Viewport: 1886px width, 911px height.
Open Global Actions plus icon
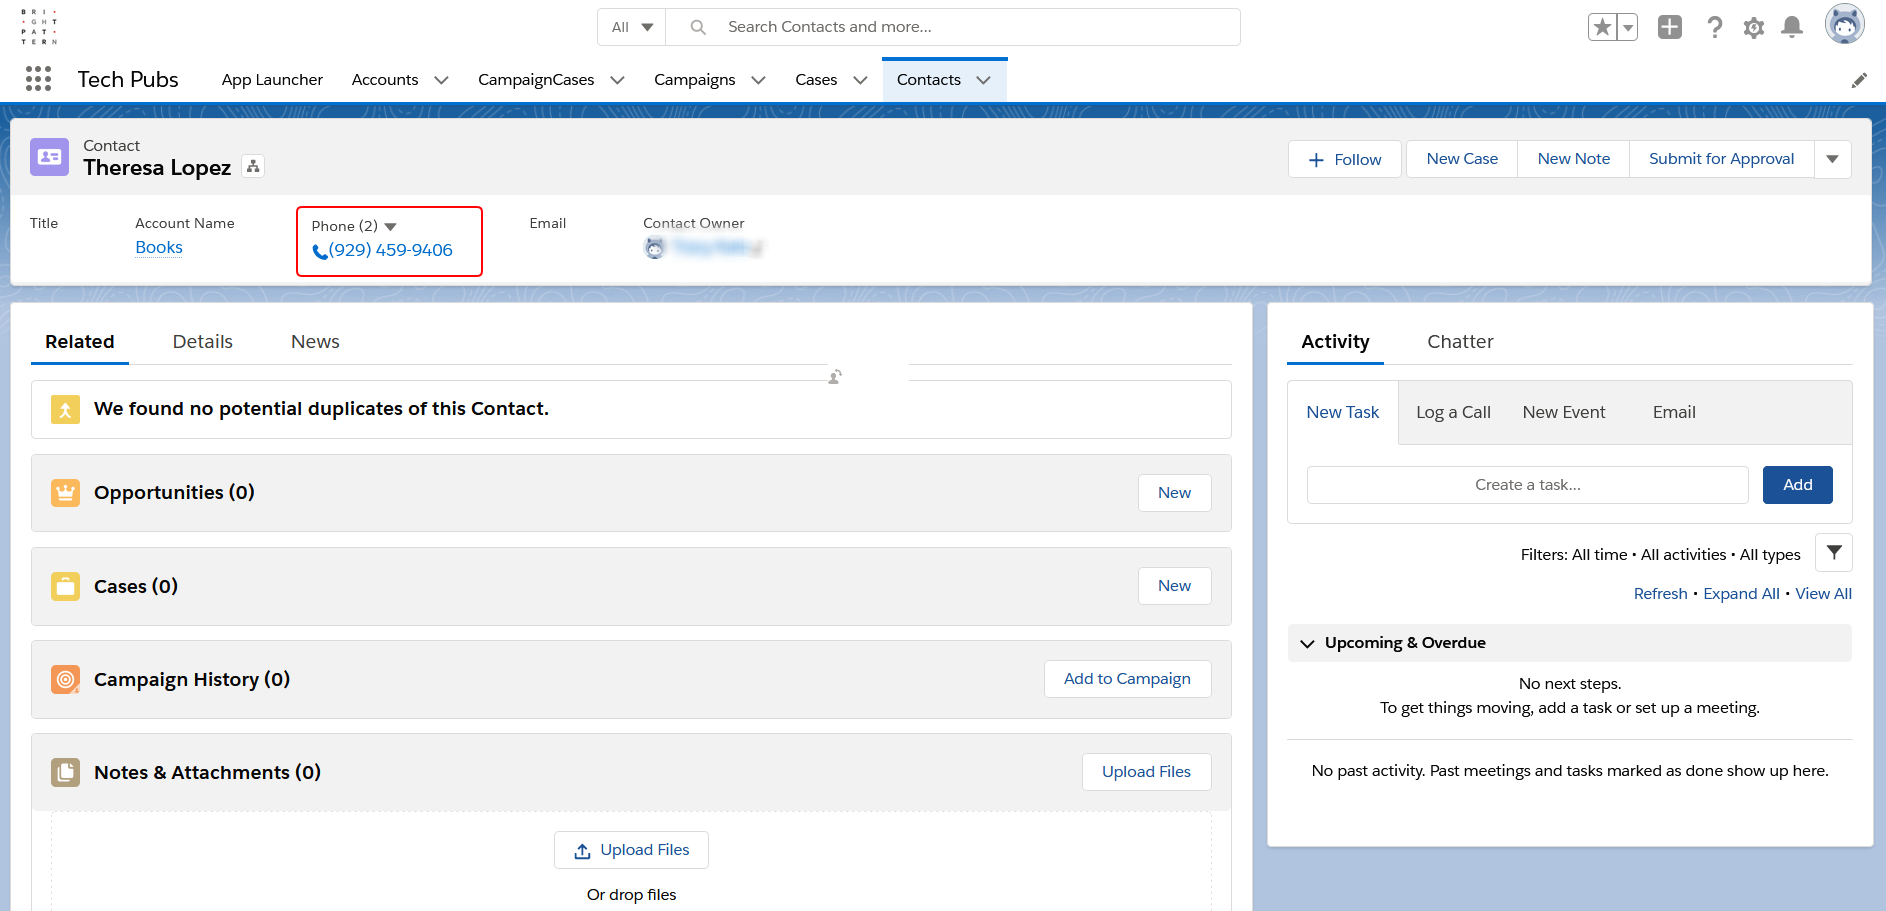click(1670, 27)
